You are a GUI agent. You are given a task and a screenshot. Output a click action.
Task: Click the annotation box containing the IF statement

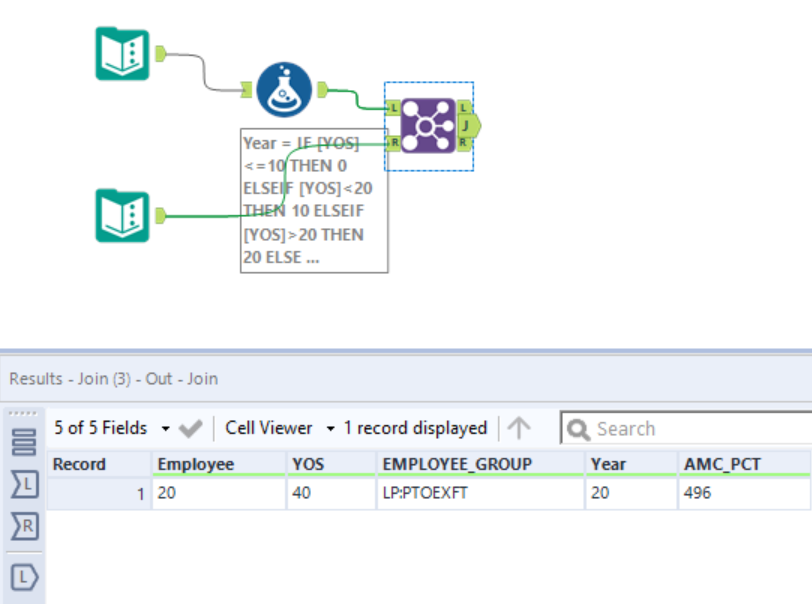tap(313, 200)
